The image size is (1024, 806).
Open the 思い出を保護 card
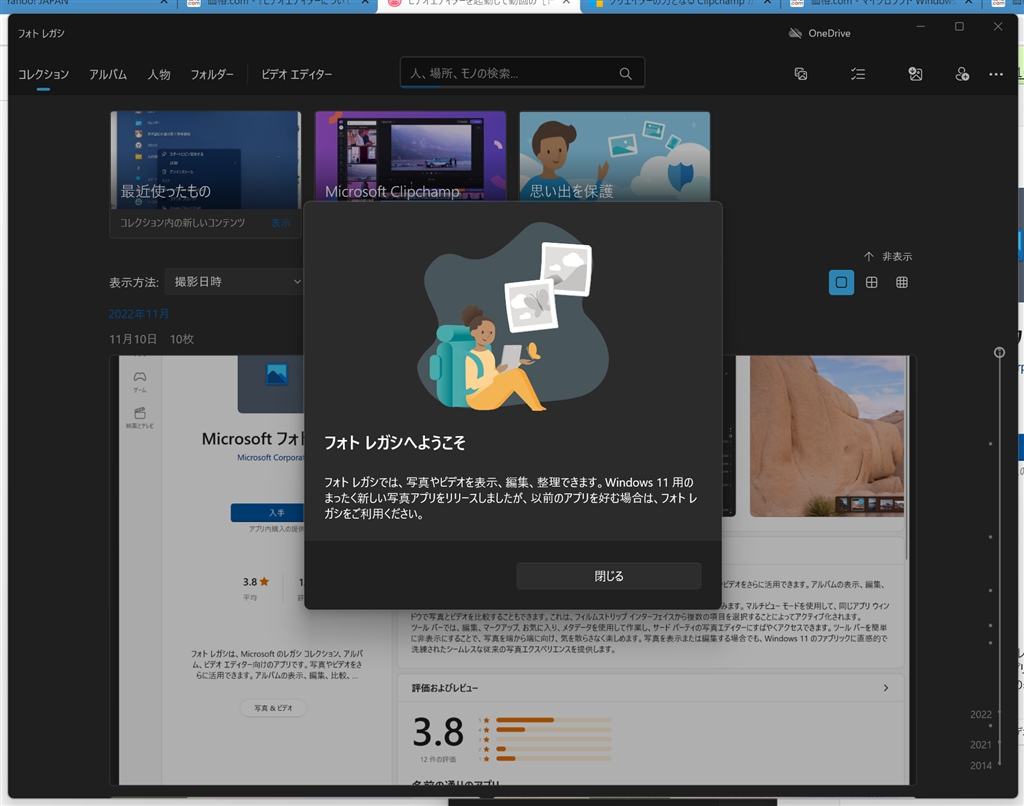615,155
